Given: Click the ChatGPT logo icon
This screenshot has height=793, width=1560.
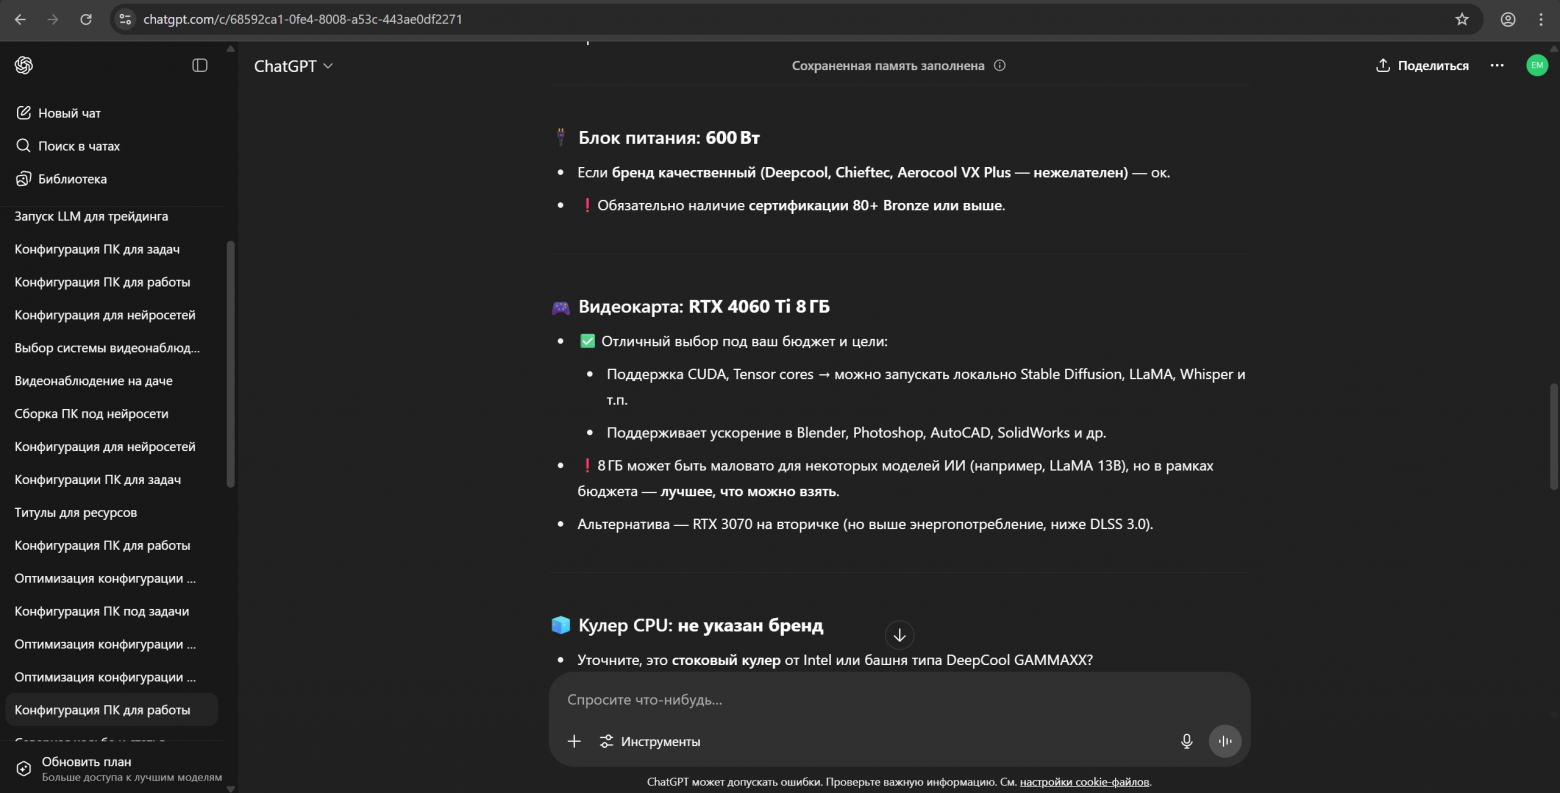Looking at the screenshot, I should pos(24,65).
